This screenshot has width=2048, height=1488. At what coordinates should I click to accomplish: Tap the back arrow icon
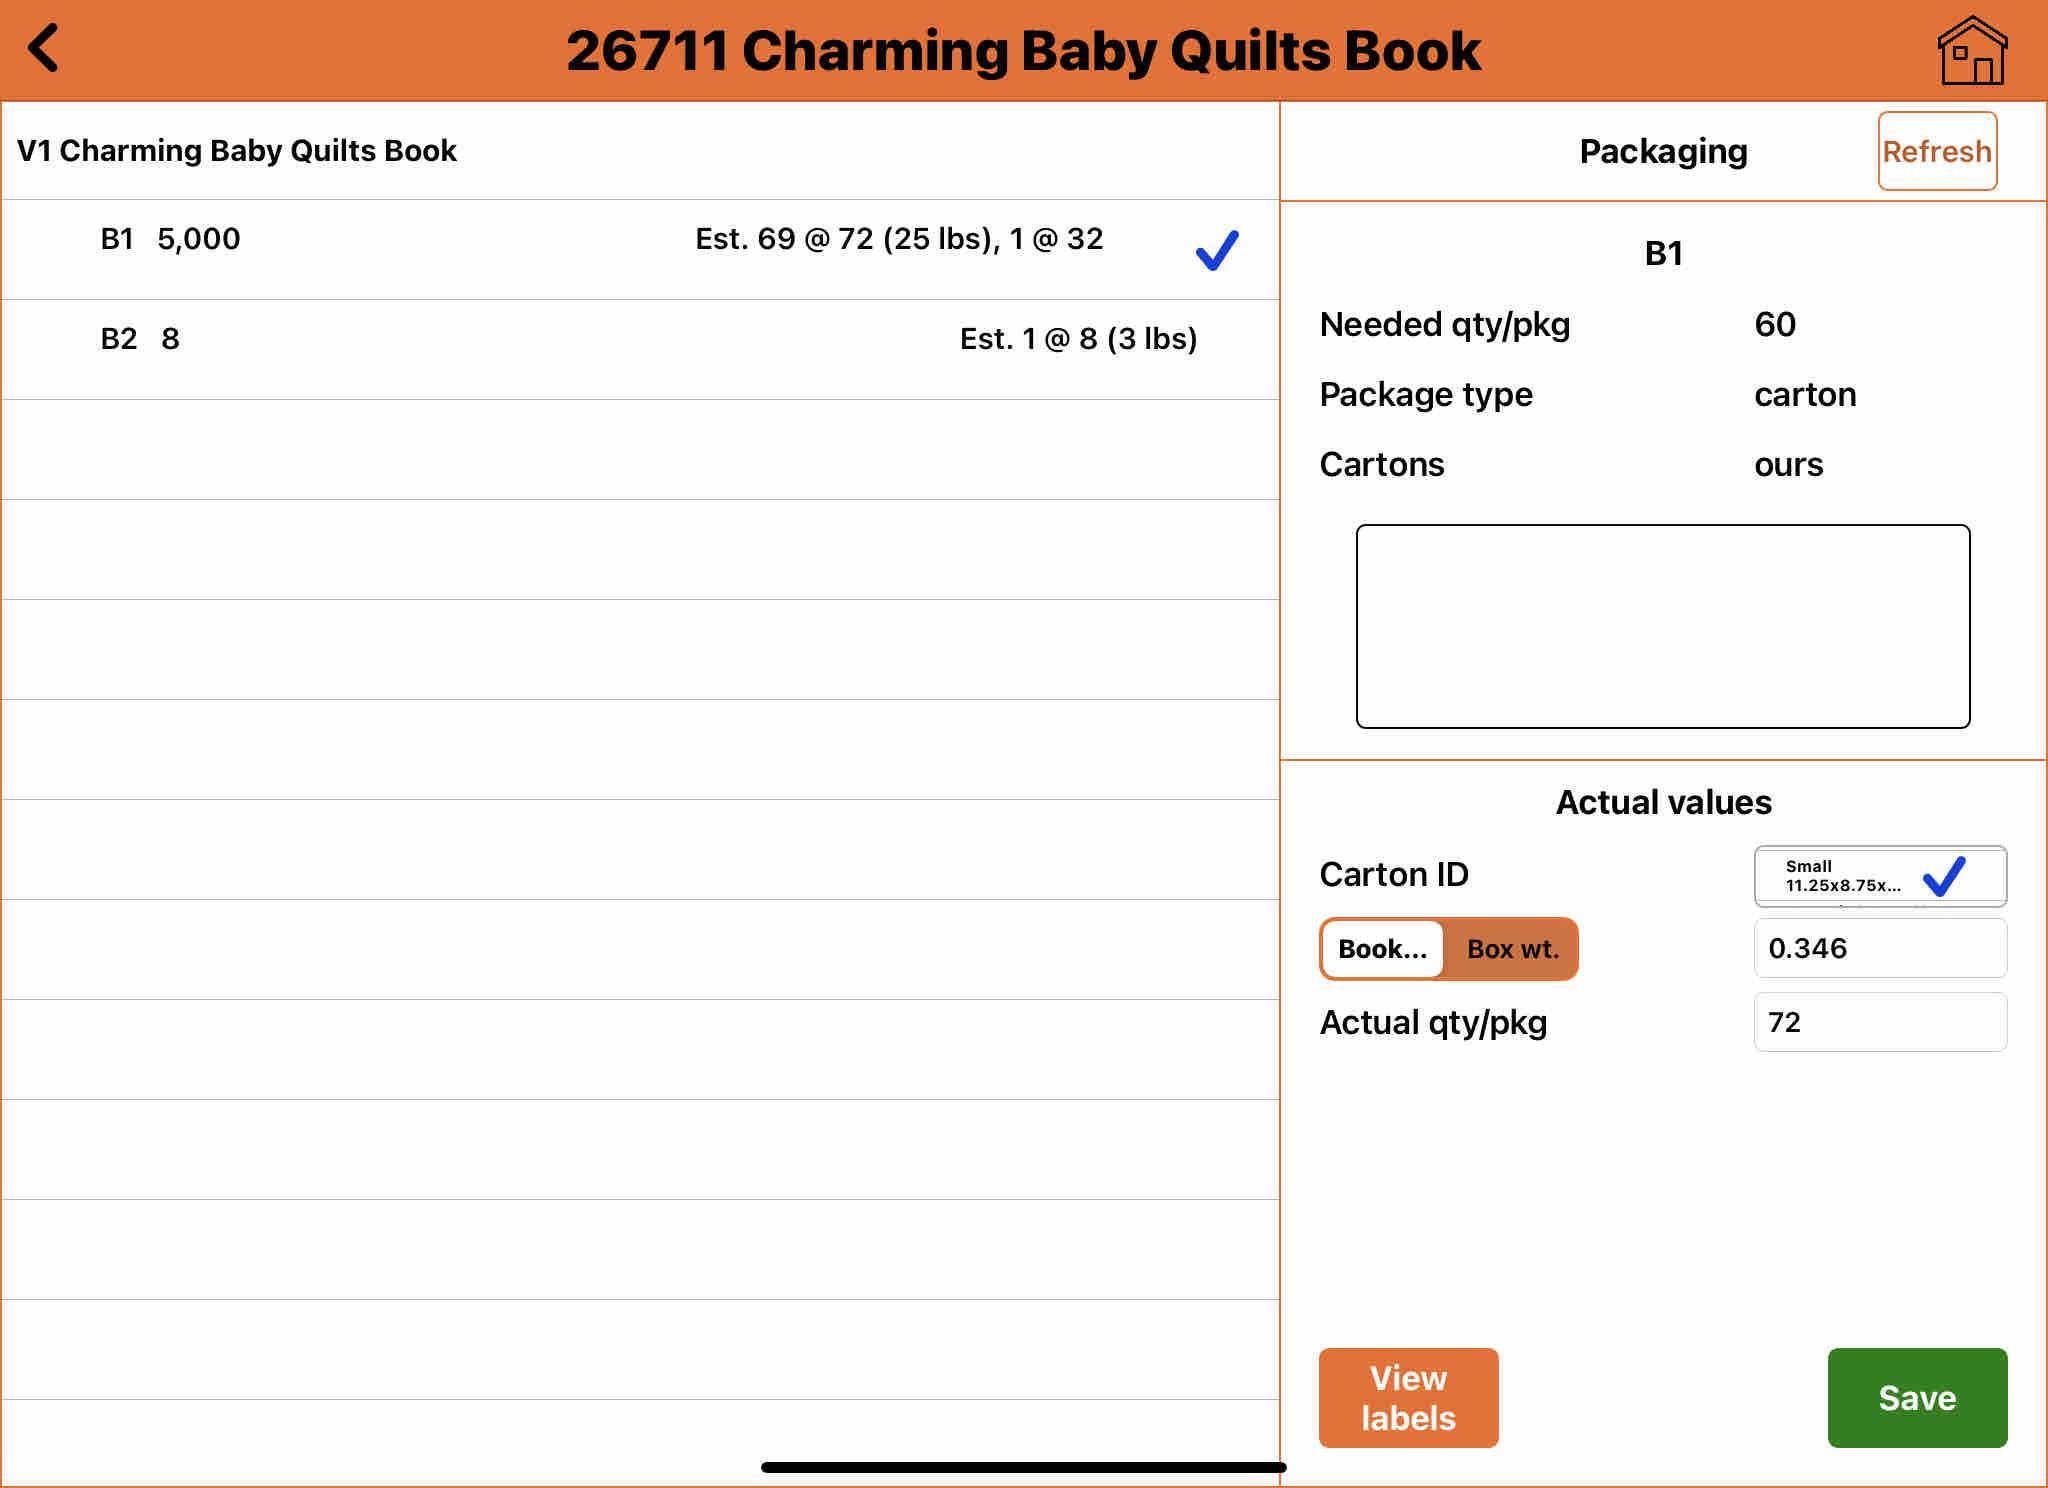[x=44, y=48]
